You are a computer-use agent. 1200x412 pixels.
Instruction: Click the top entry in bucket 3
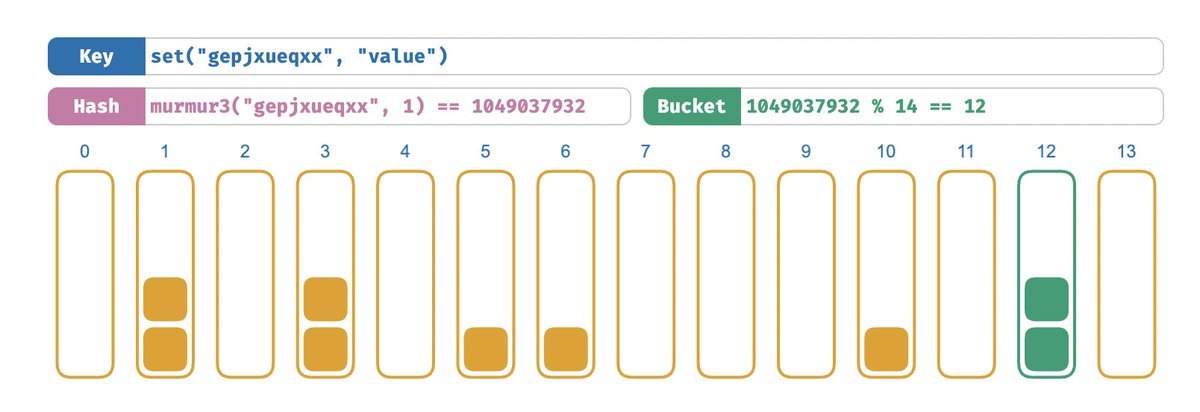point(325,299)
